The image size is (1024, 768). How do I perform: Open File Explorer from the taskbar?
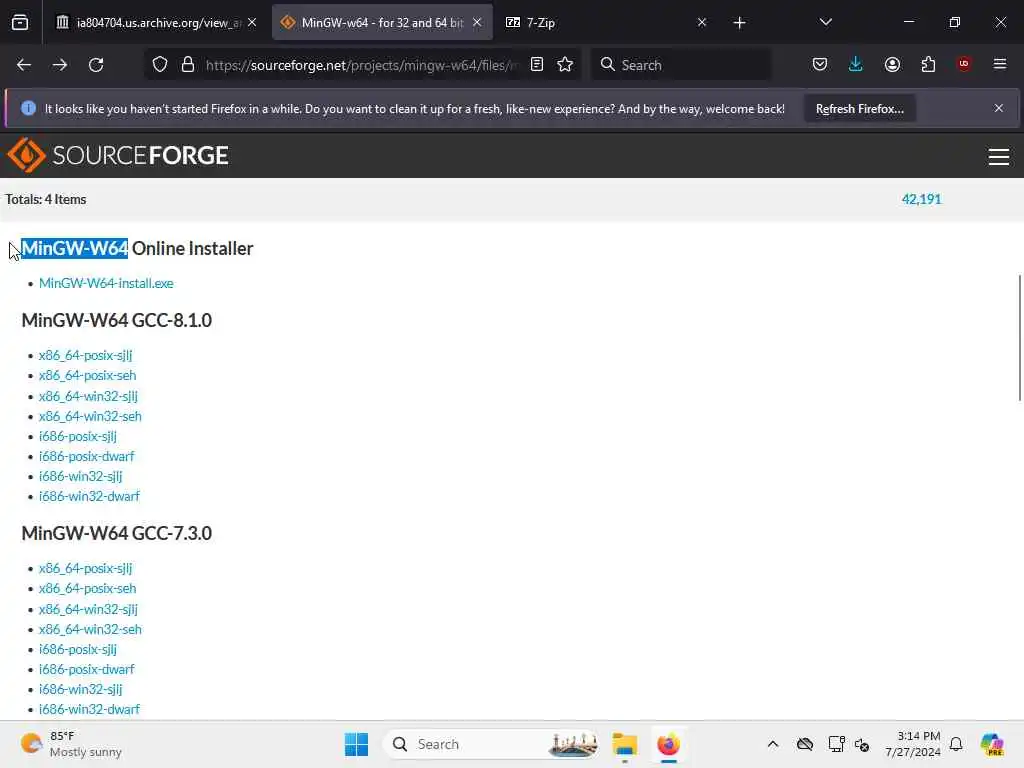pos(624,744)
